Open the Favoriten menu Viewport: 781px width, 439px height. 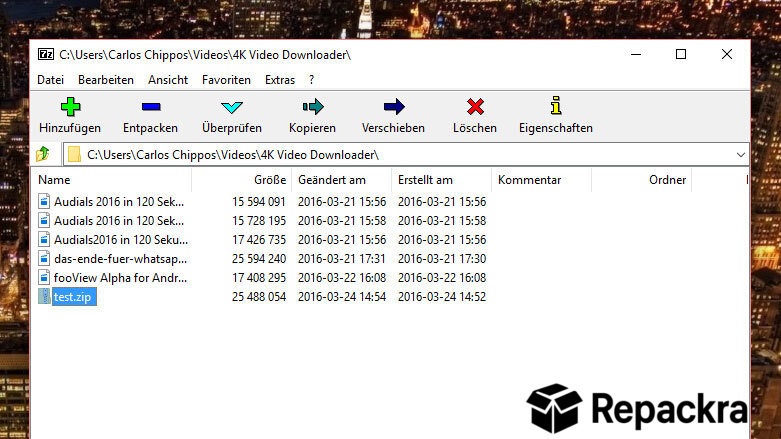tap(226, 80)
